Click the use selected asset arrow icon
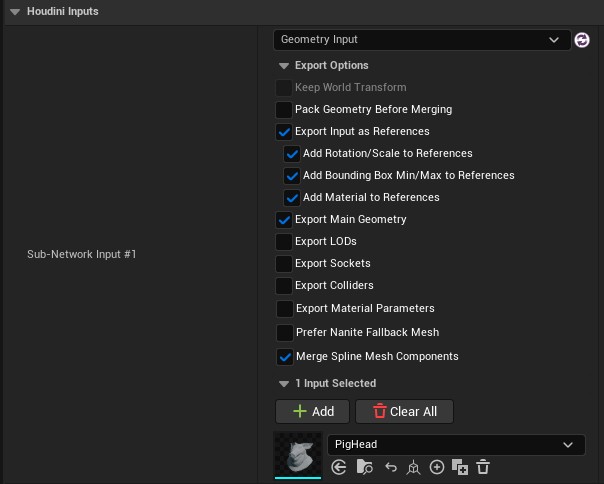The height and width of the screenshot is (484, 604). coord(339,467)
